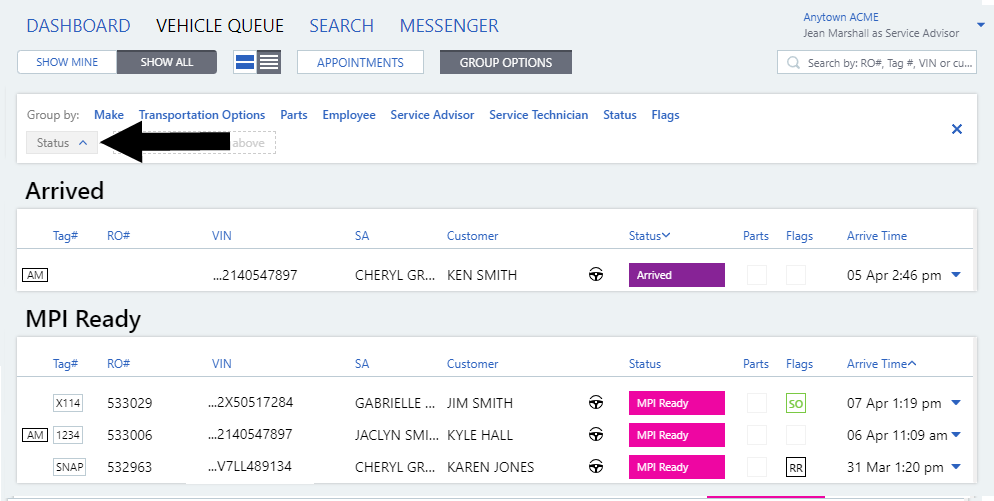The image size is (994, 501).
Task: Open the Dashboard tab
Action: (78, 26)
